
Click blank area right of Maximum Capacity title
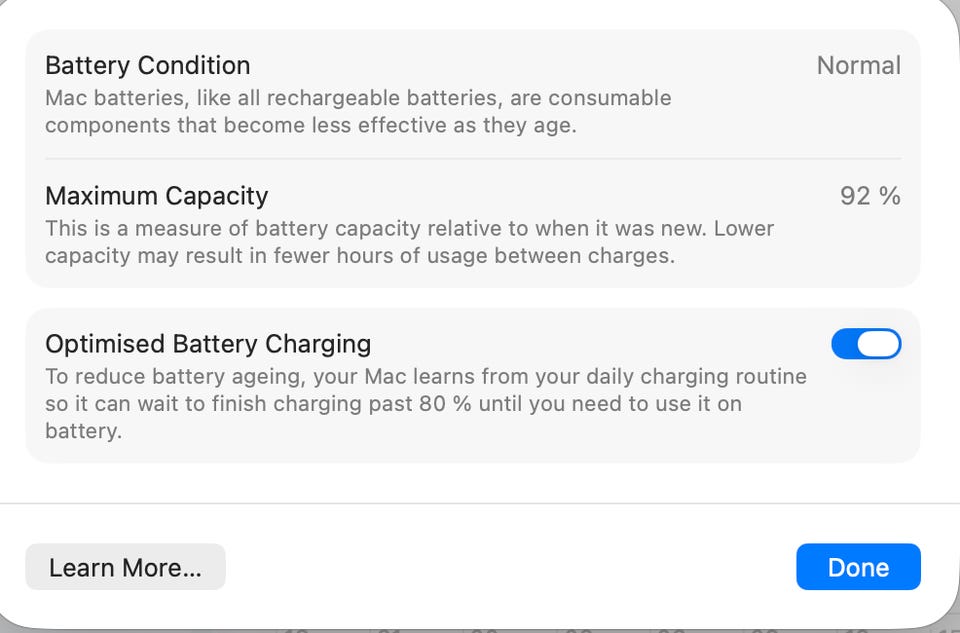(x=550, y=195)
